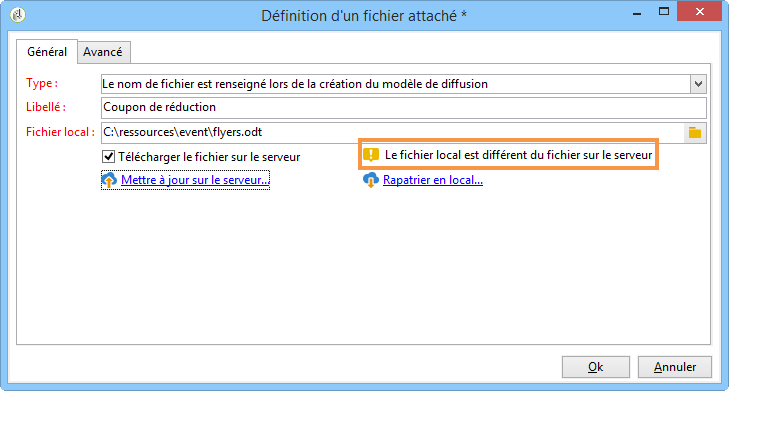Screen dimensions: 770x428
Task: Click into the Fichier local path field
Action: point(392,133)
